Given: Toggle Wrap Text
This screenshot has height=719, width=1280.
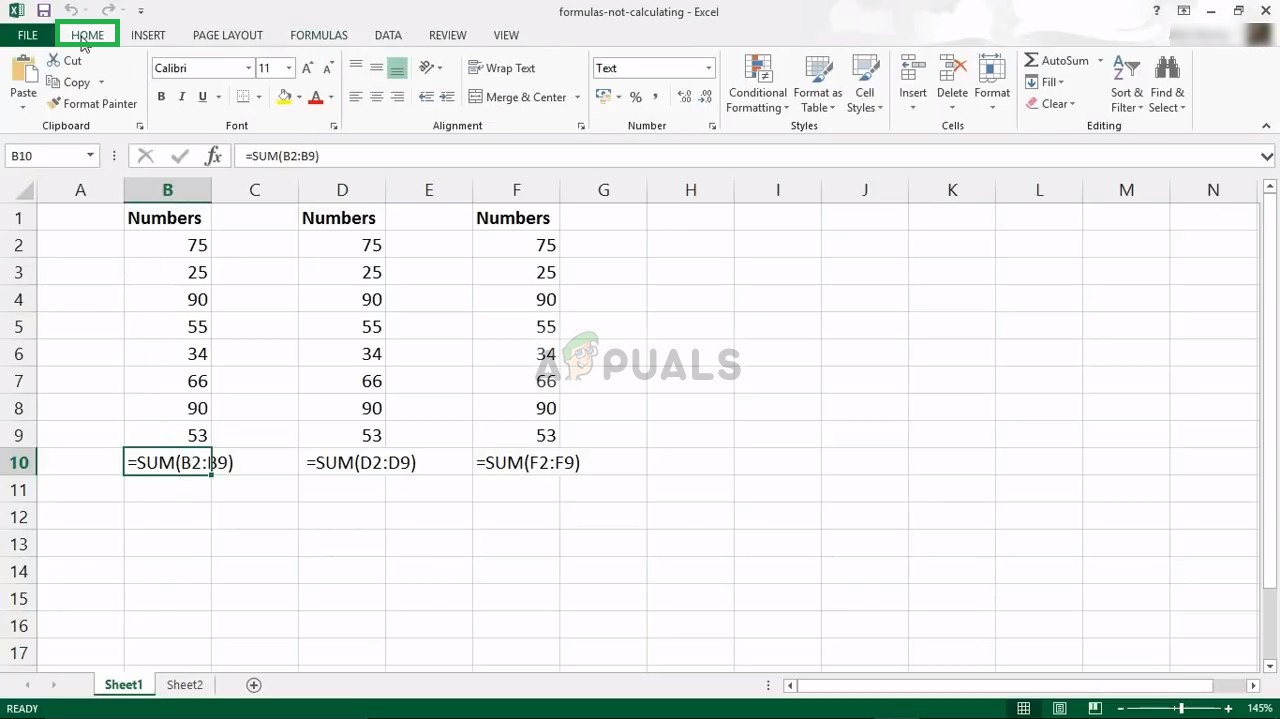Looking at the screenshot, I should click(x=501, y=68).
